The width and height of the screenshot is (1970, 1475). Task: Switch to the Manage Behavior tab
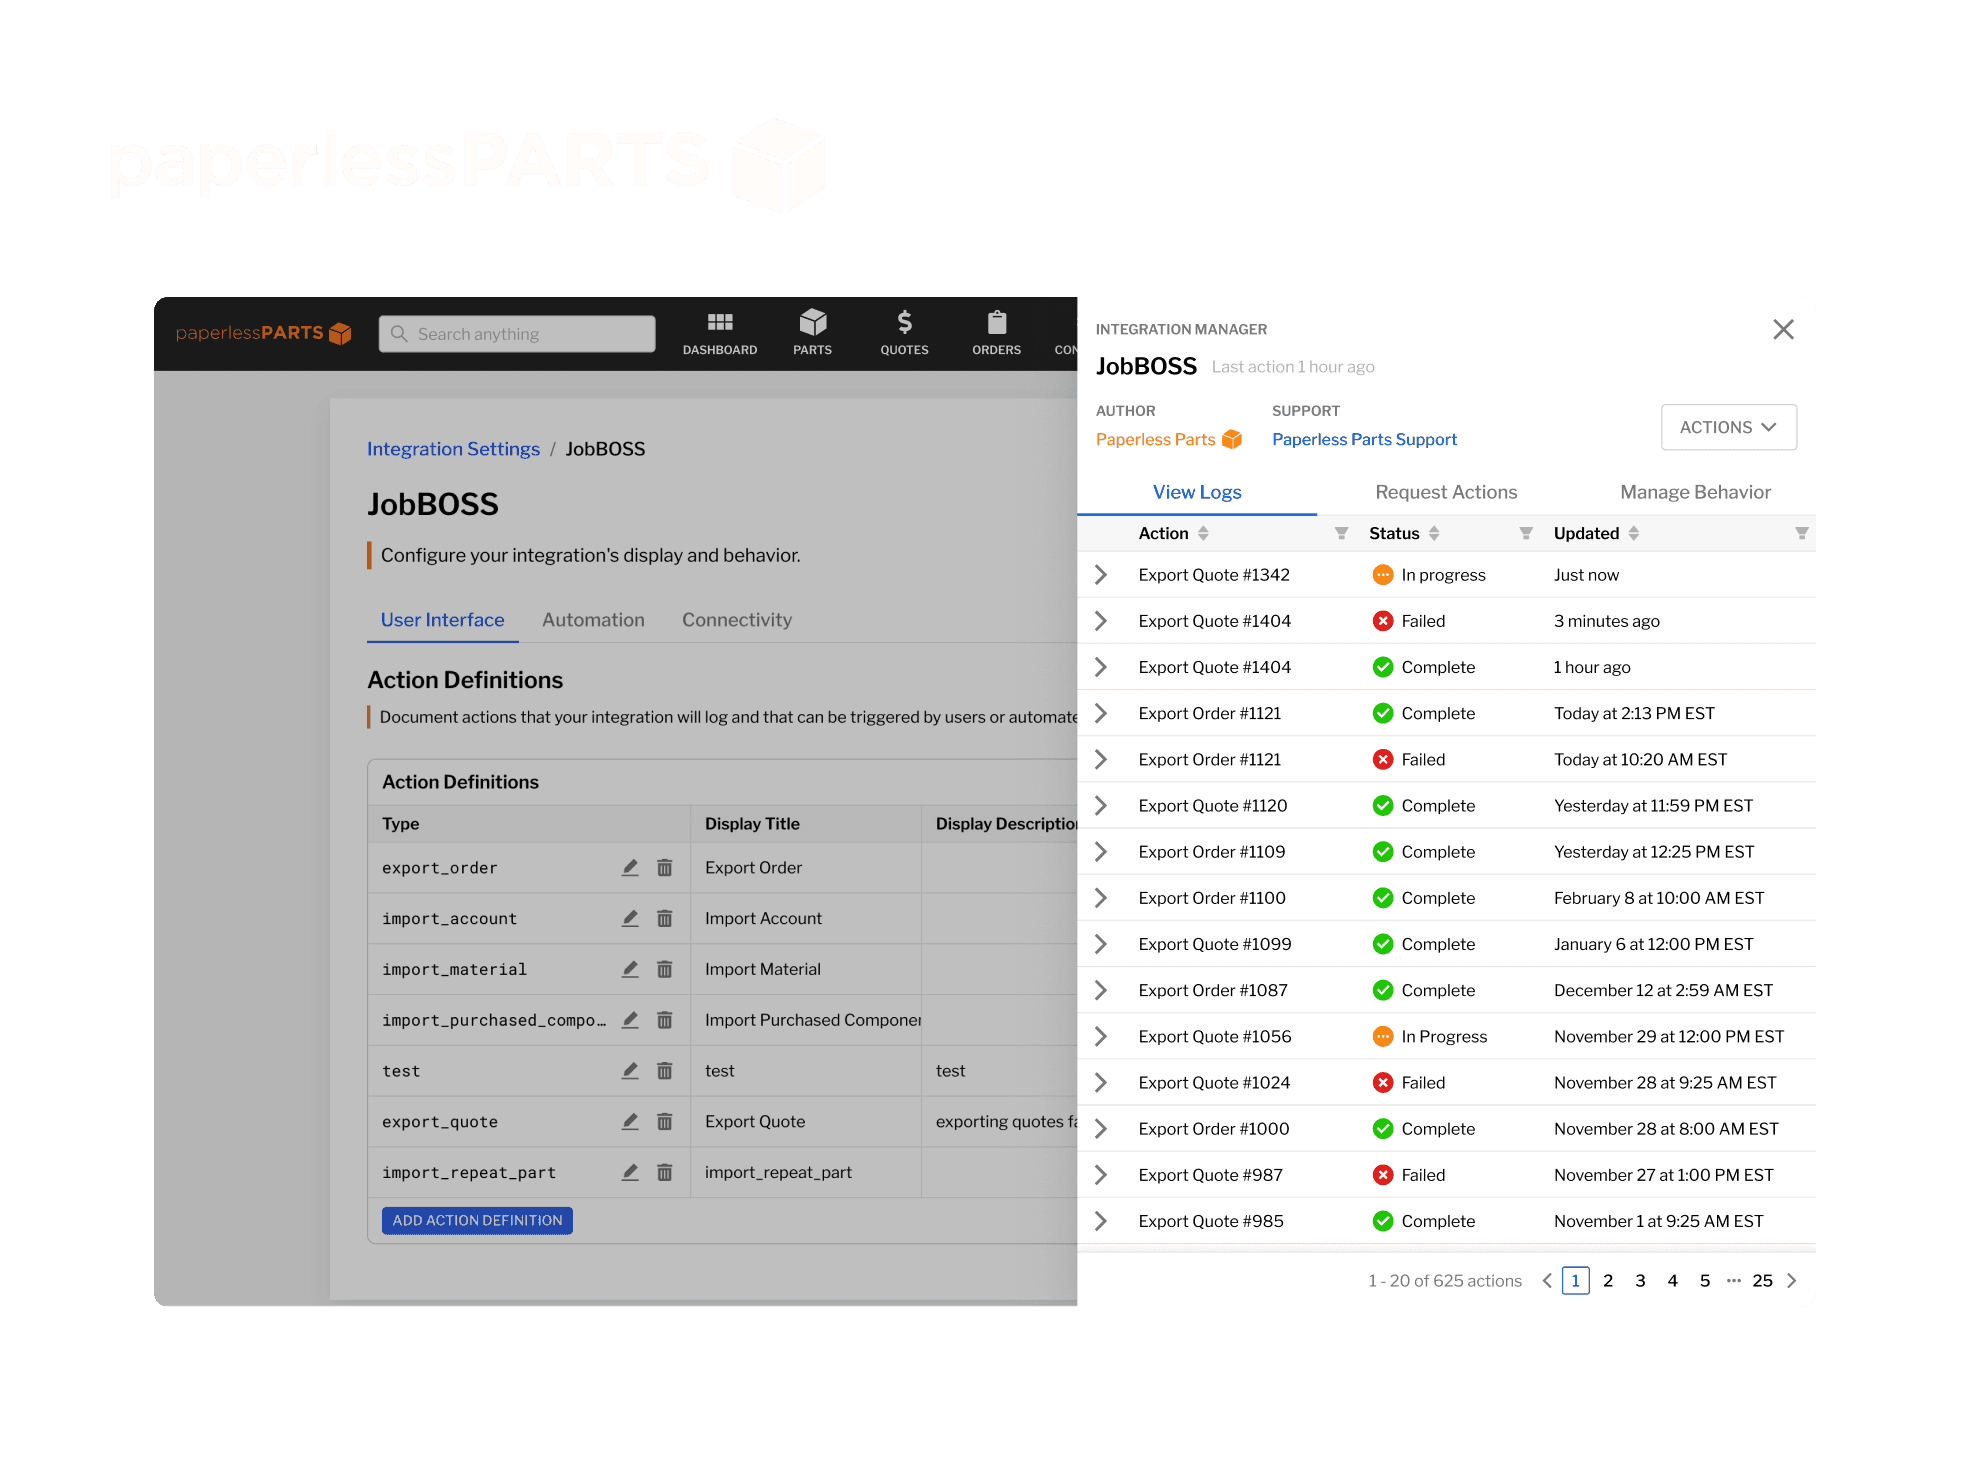pyautogui.click(x=1695, y=492)
